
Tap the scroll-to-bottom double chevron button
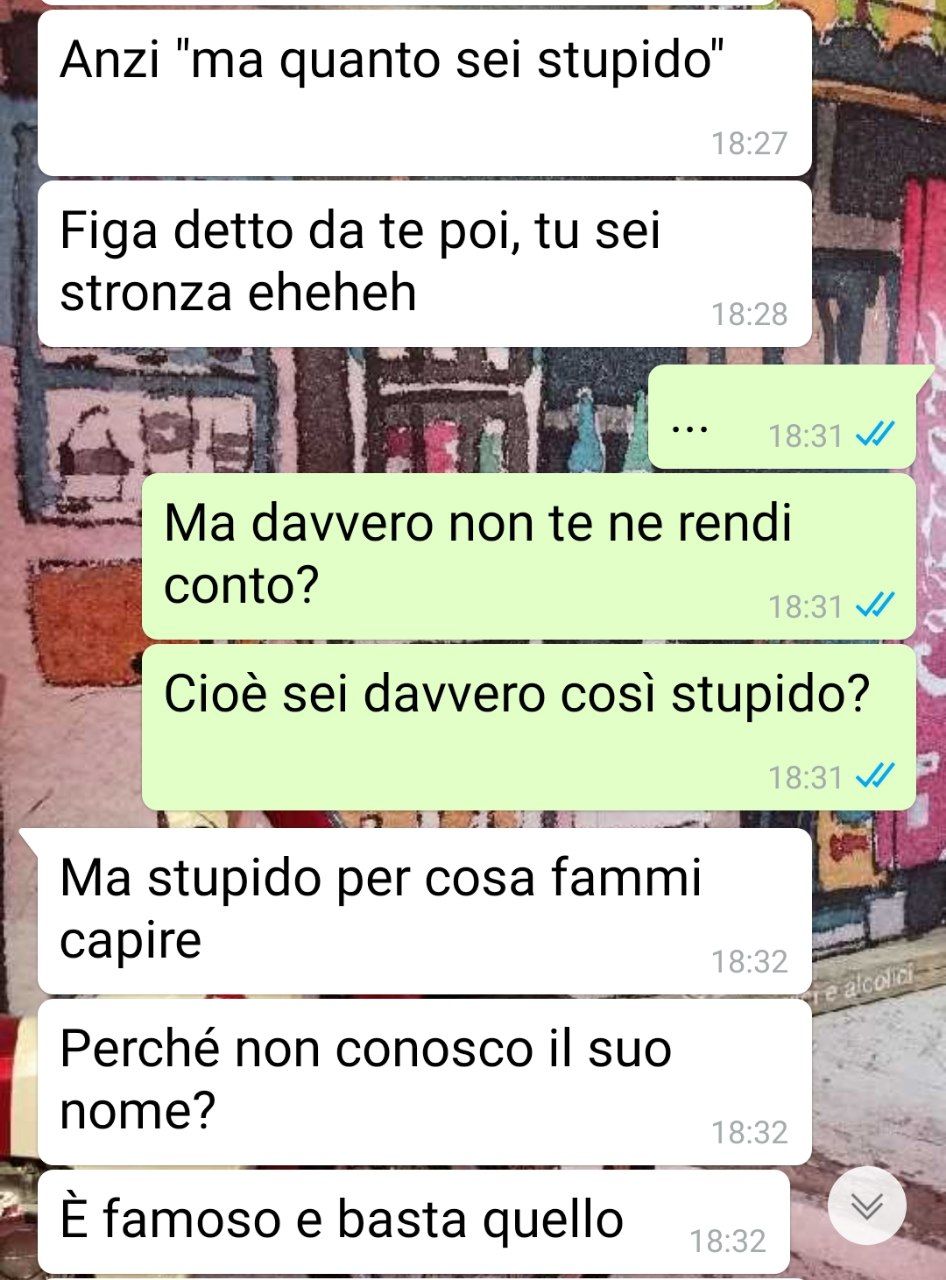[867, 1206]
